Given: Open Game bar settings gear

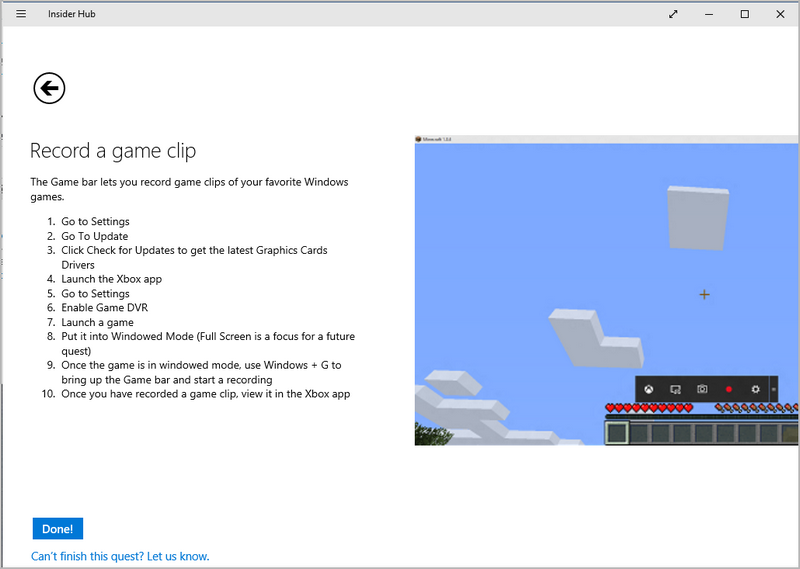Looking at the screenshot, I should click(756, 389).
